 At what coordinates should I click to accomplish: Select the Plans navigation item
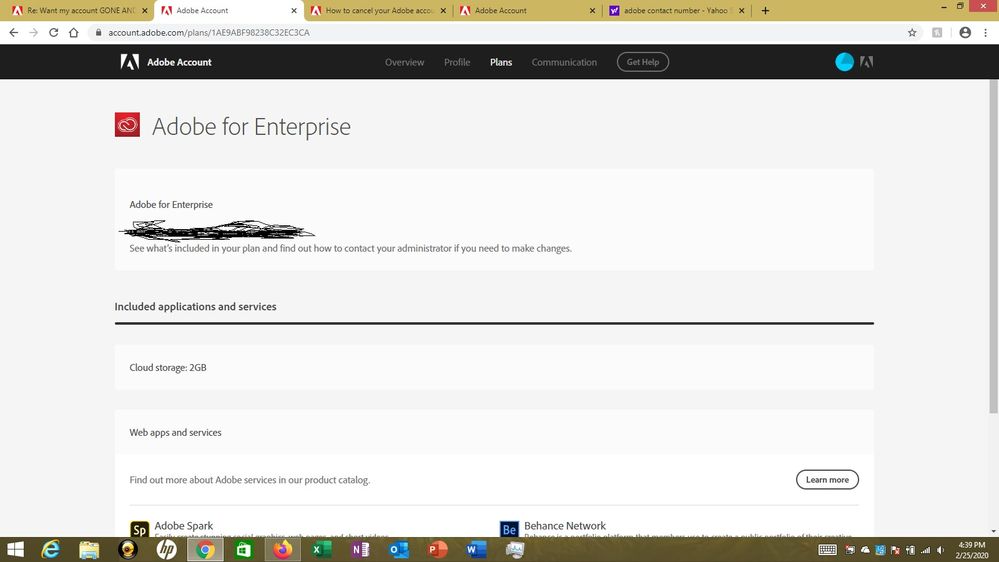point(501,62)
